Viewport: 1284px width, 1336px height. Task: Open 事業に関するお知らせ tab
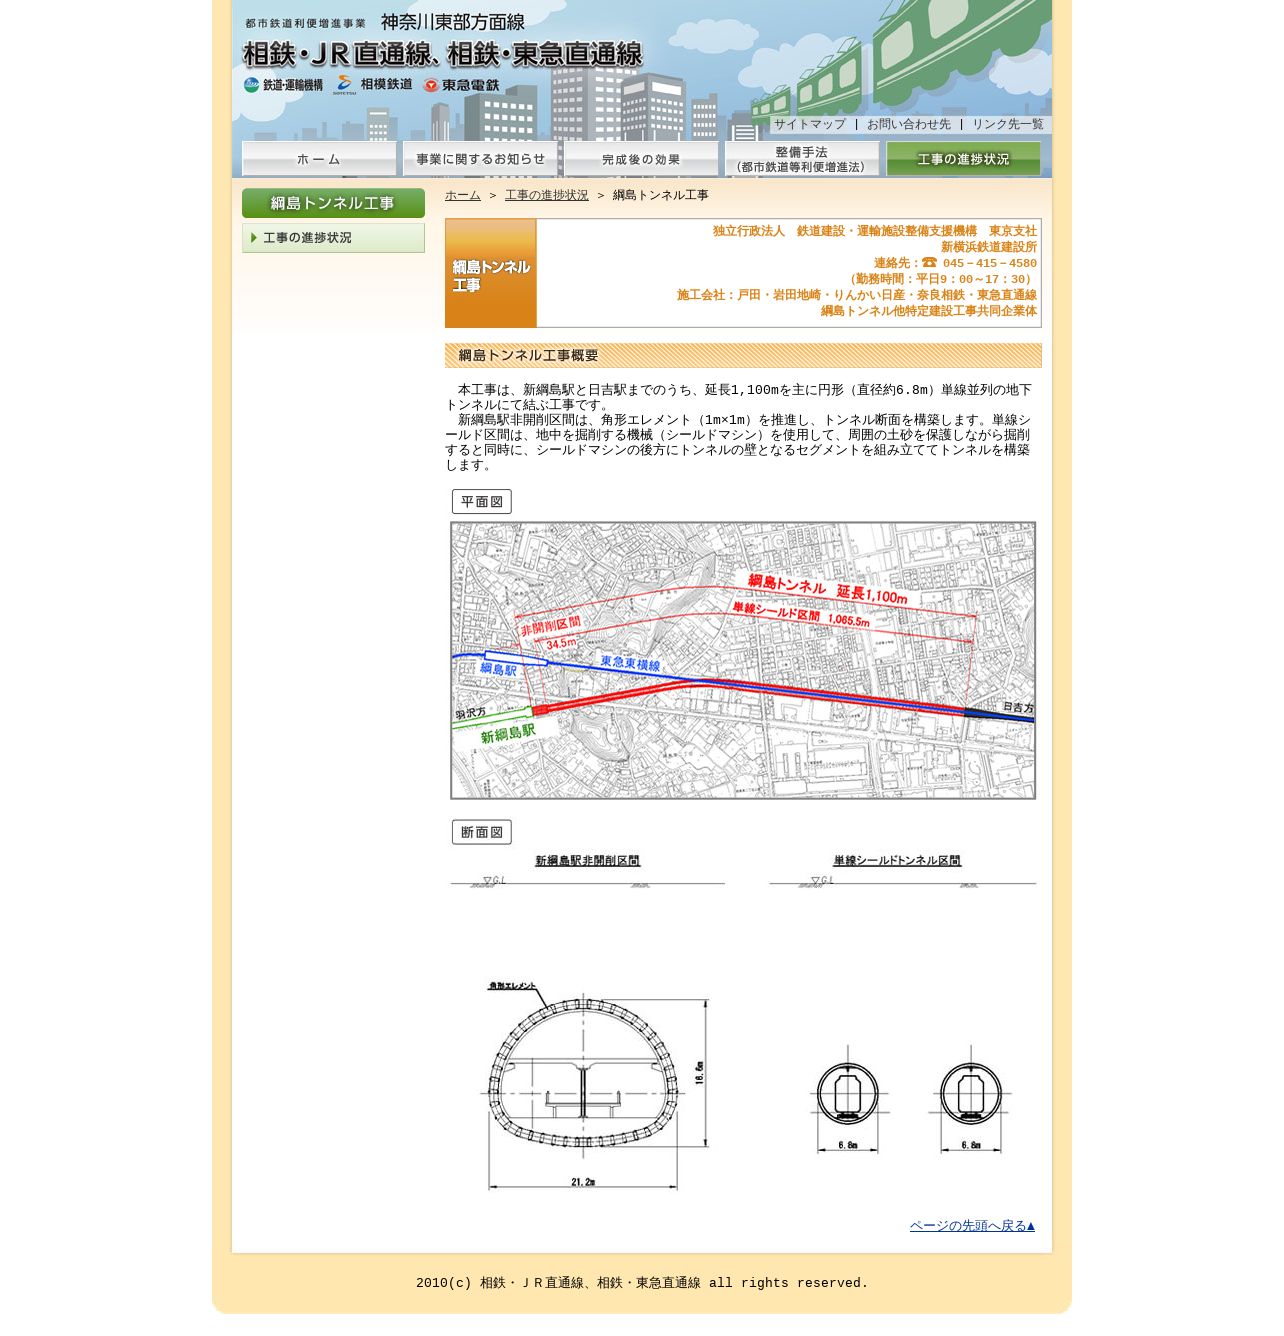(x=480, y=159)
